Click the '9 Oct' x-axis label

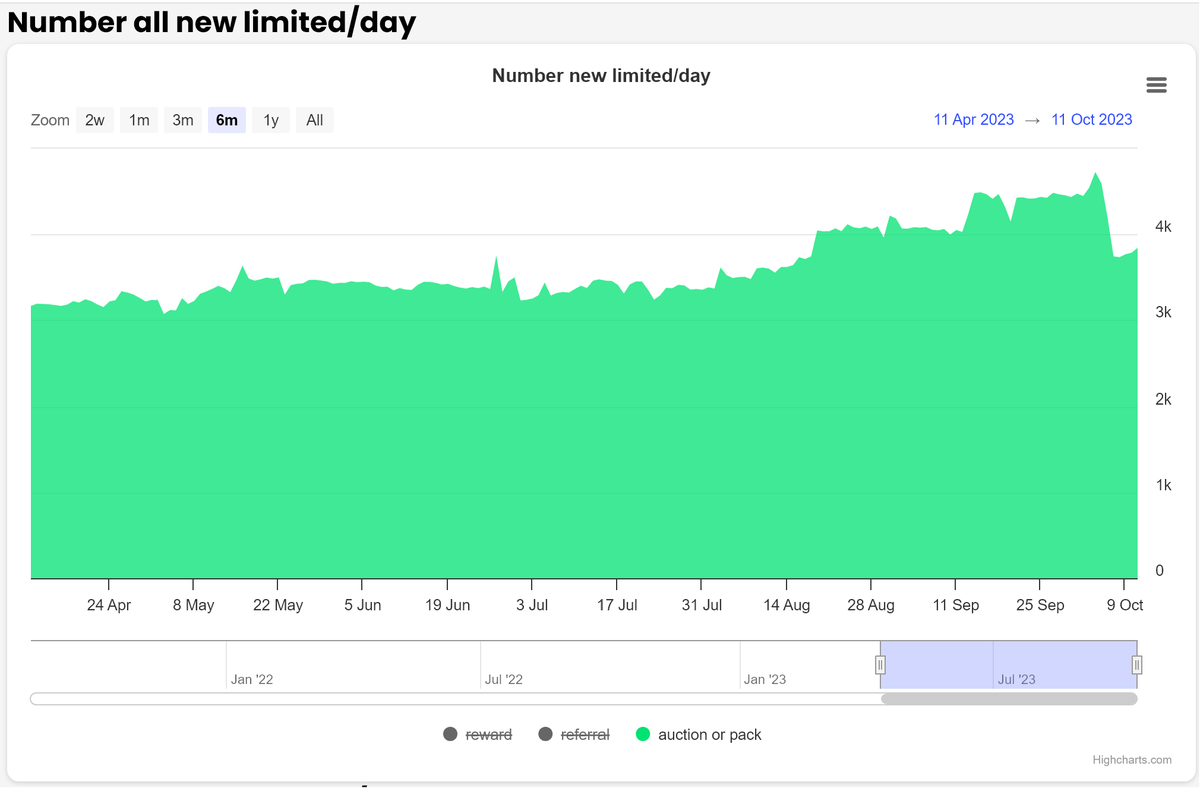1125,605
